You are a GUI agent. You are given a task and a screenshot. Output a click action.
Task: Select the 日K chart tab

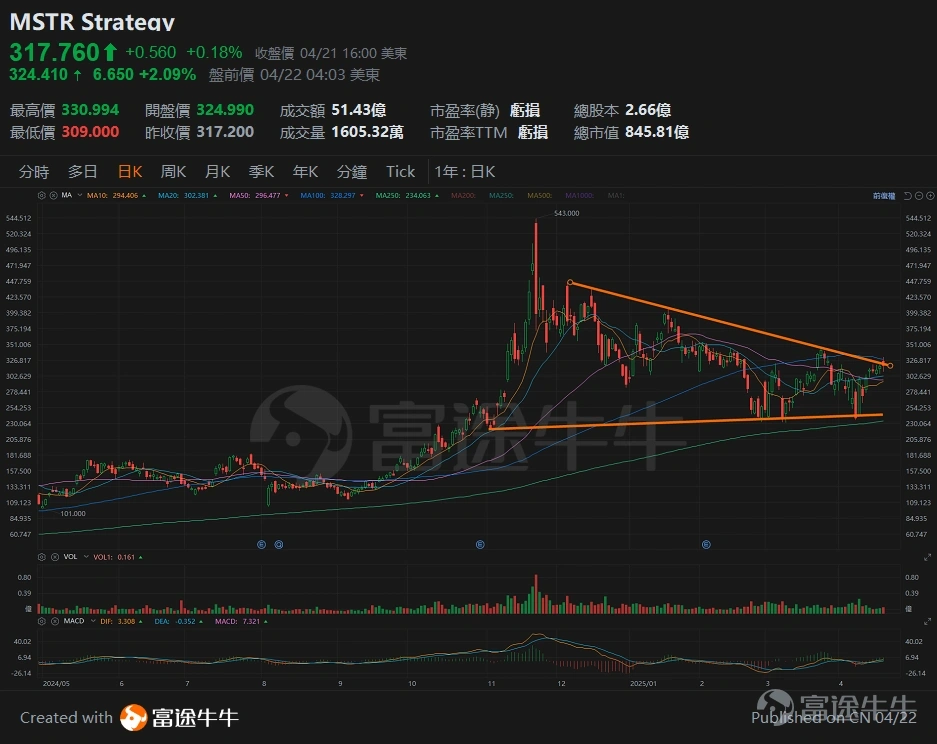(x=130, y=172)
